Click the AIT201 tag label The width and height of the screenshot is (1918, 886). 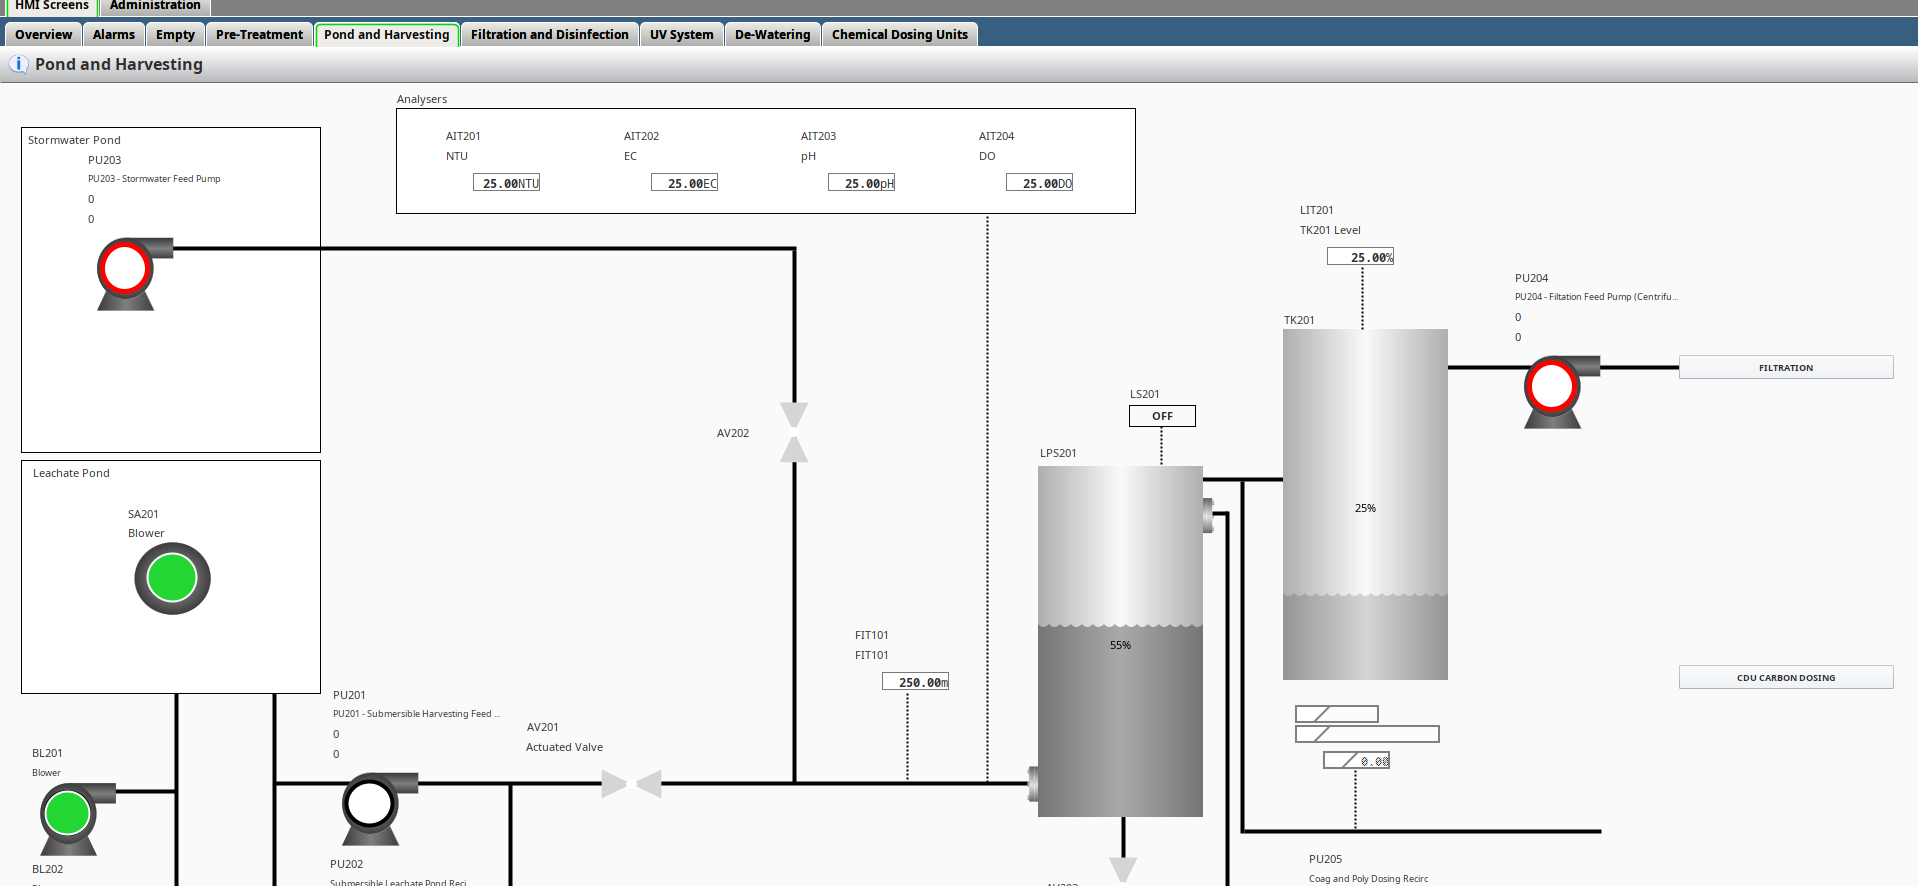(463, 136)
